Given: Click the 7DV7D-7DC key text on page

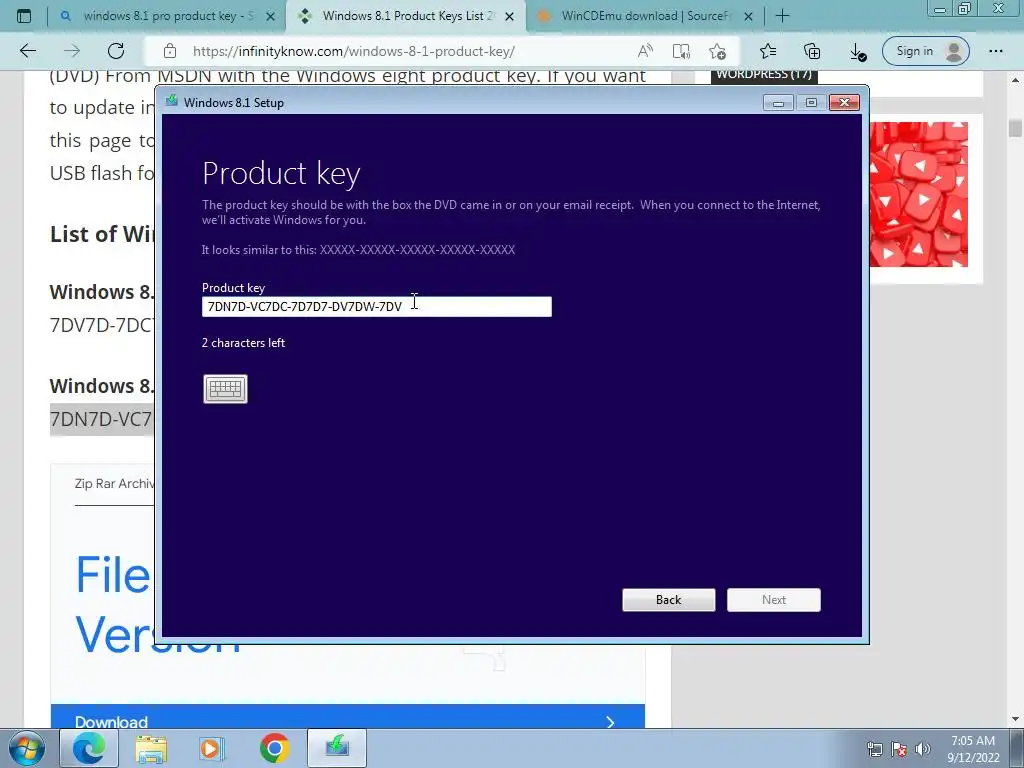Looking at the screenshot, I should (x=101, y=325).
